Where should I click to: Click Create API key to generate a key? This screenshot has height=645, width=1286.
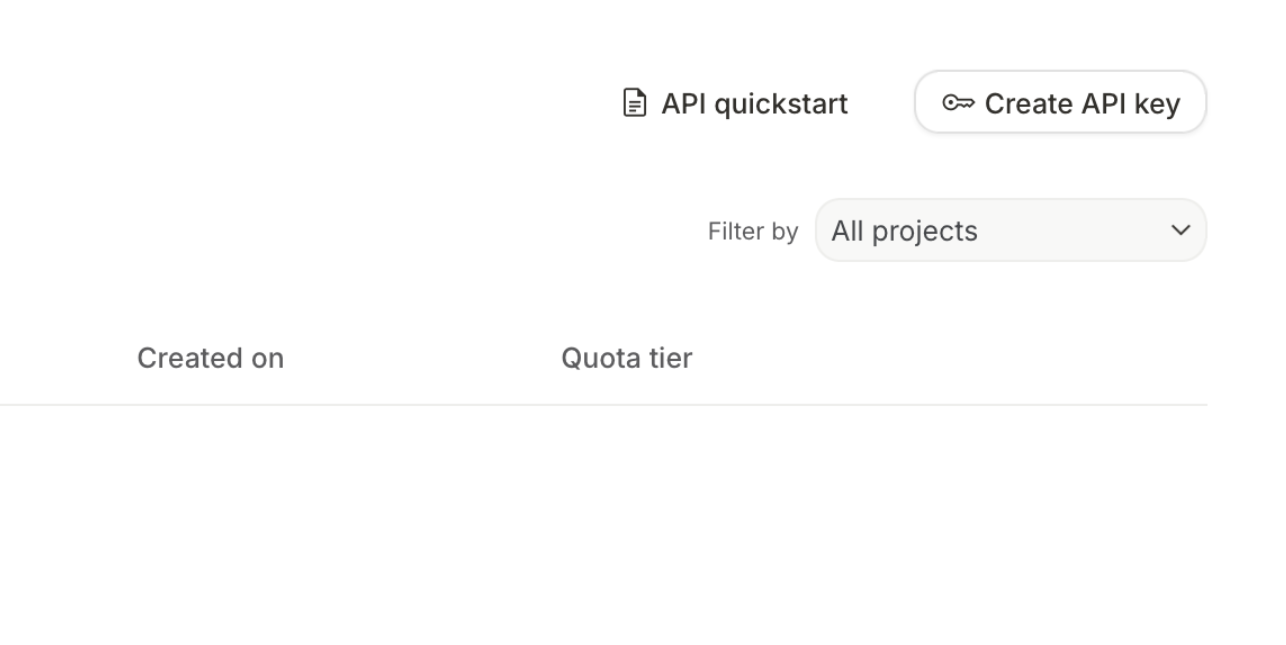[x=1060, y=102]
